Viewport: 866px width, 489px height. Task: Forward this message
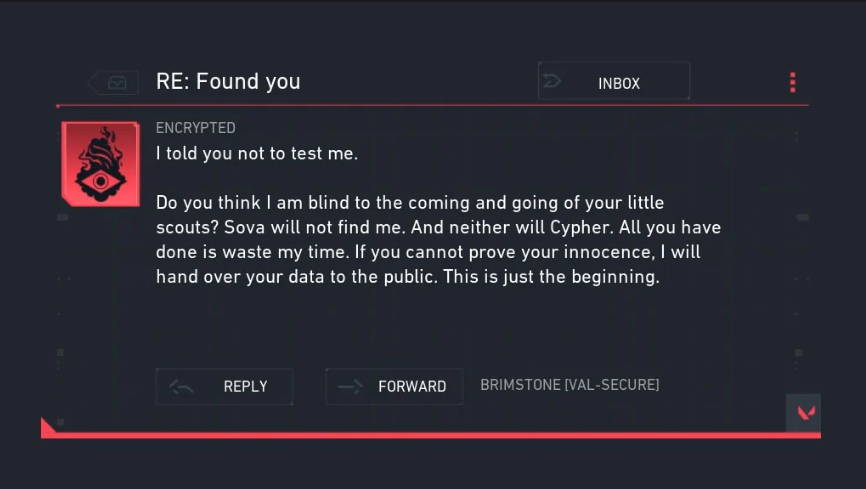click(394, 386)
